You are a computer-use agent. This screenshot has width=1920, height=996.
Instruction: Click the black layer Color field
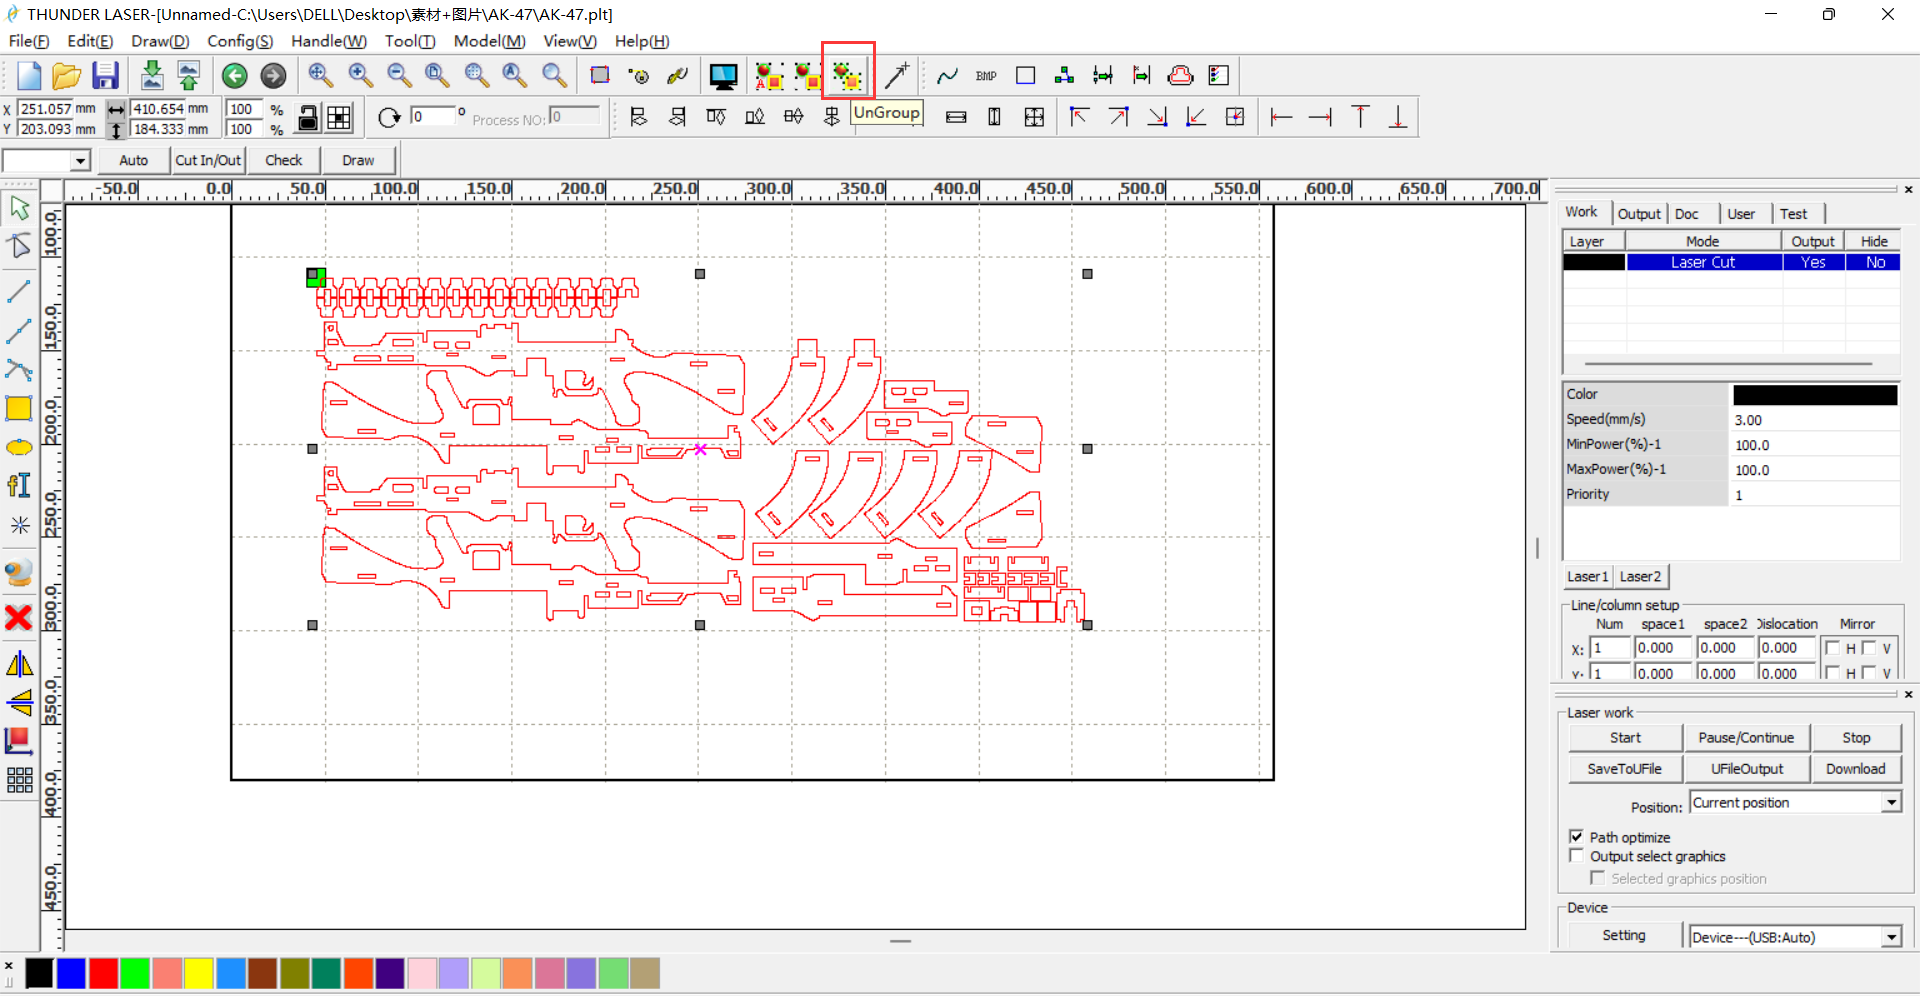point(1815,395)
